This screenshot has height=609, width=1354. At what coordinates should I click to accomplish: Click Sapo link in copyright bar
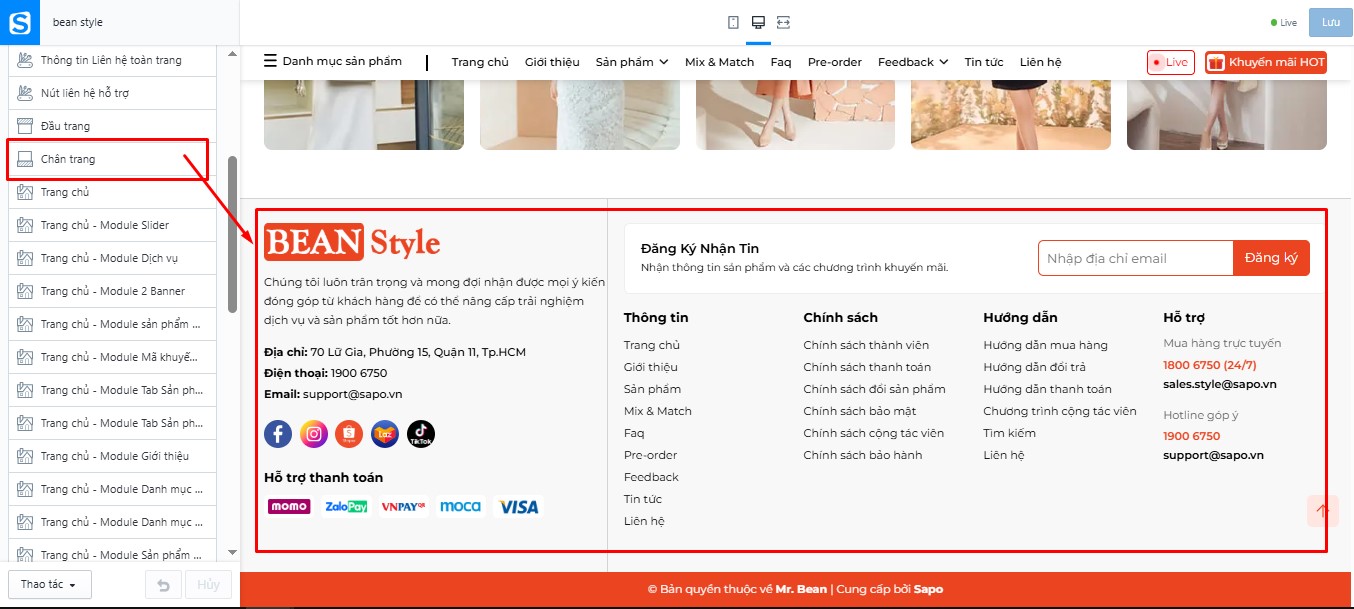(928, 589)
